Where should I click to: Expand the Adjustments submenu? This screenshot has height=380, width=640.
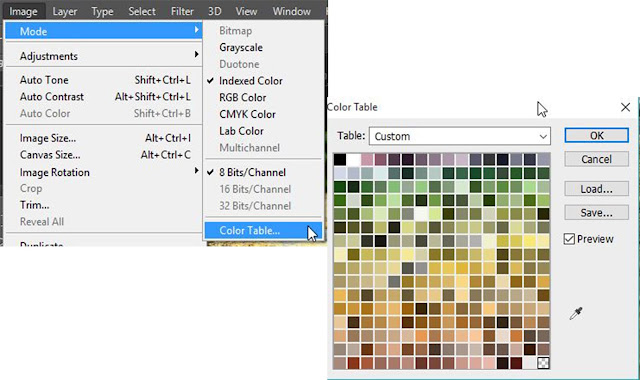[103, 56]
